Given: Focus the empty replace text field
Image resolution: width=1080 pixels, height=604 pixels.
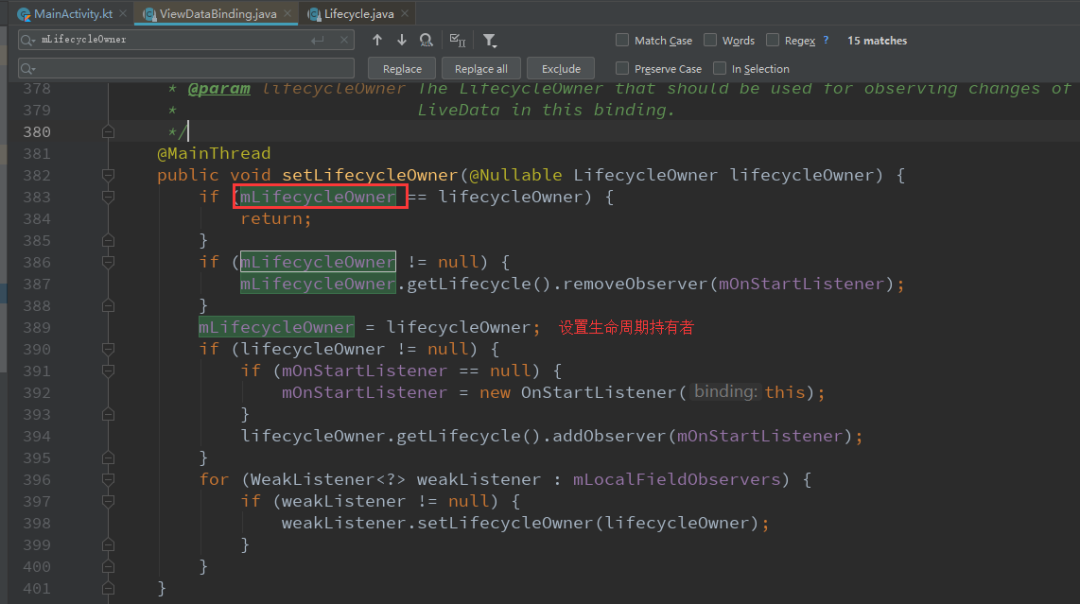Looking at the screenshot, I should 186,68.
